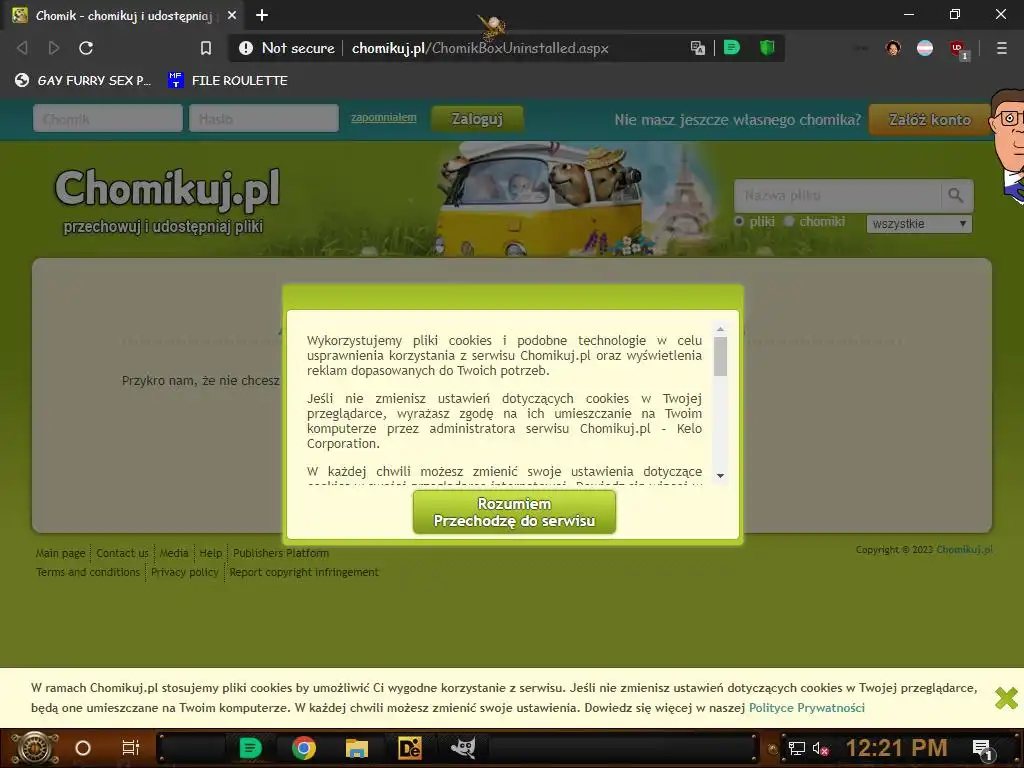Open the wszystkie file type dropdown
The height and width of the screenshot is (768, 1024).
[919, 223]
